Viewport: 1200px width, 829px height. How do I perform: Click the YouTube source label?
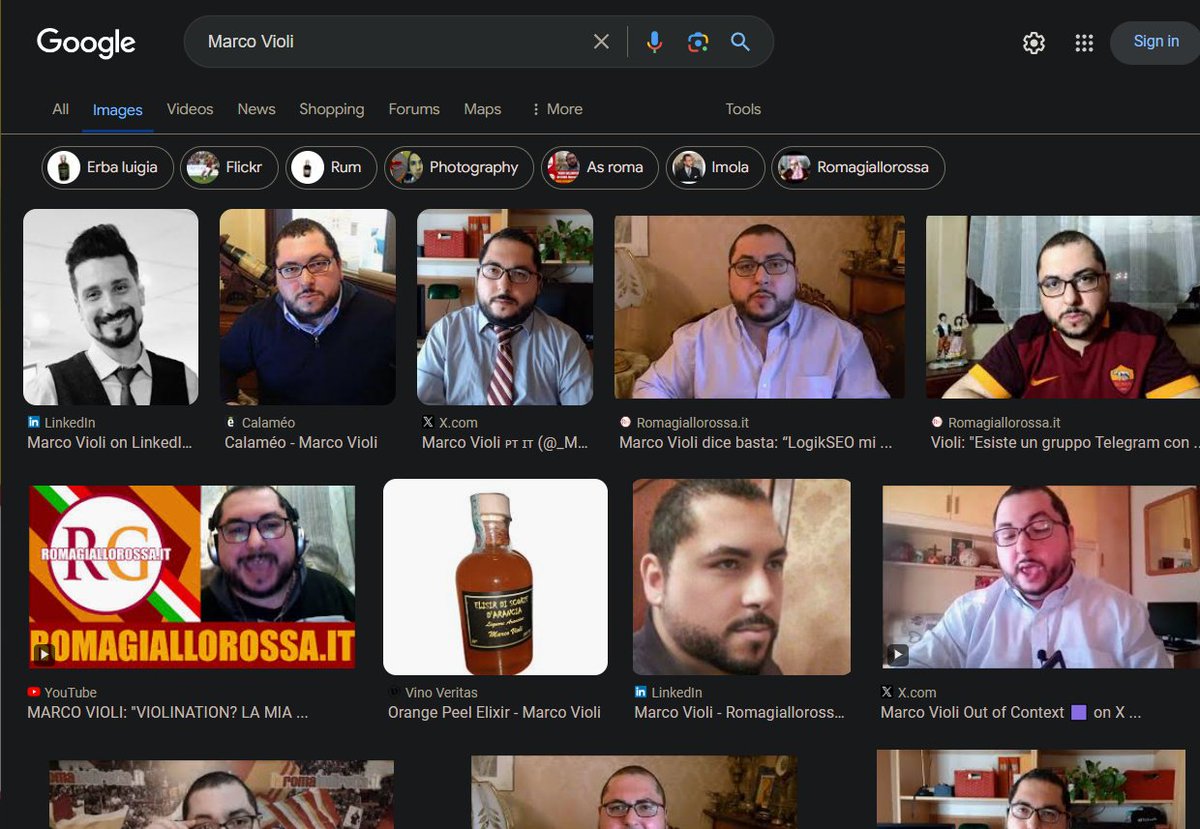coord(70,692)
